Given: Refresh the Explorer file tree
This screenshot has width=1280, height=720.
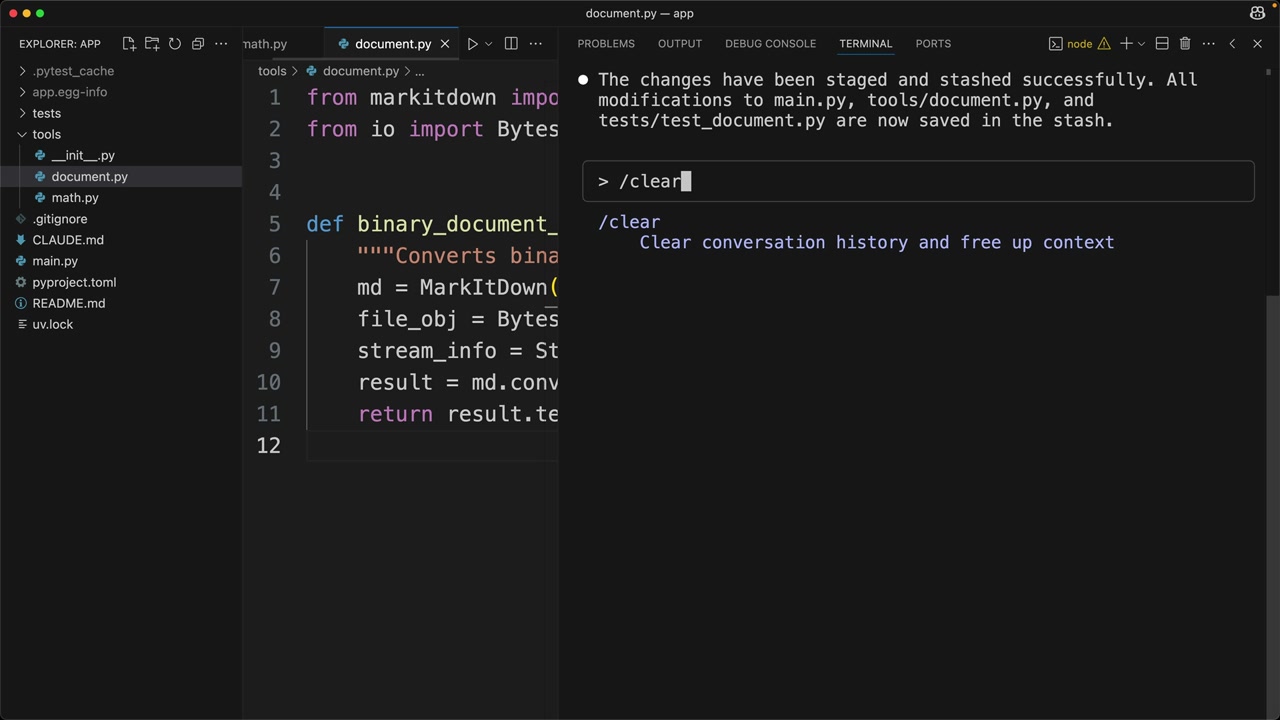Looking at the screenshot, I should [x=175, y=44].
